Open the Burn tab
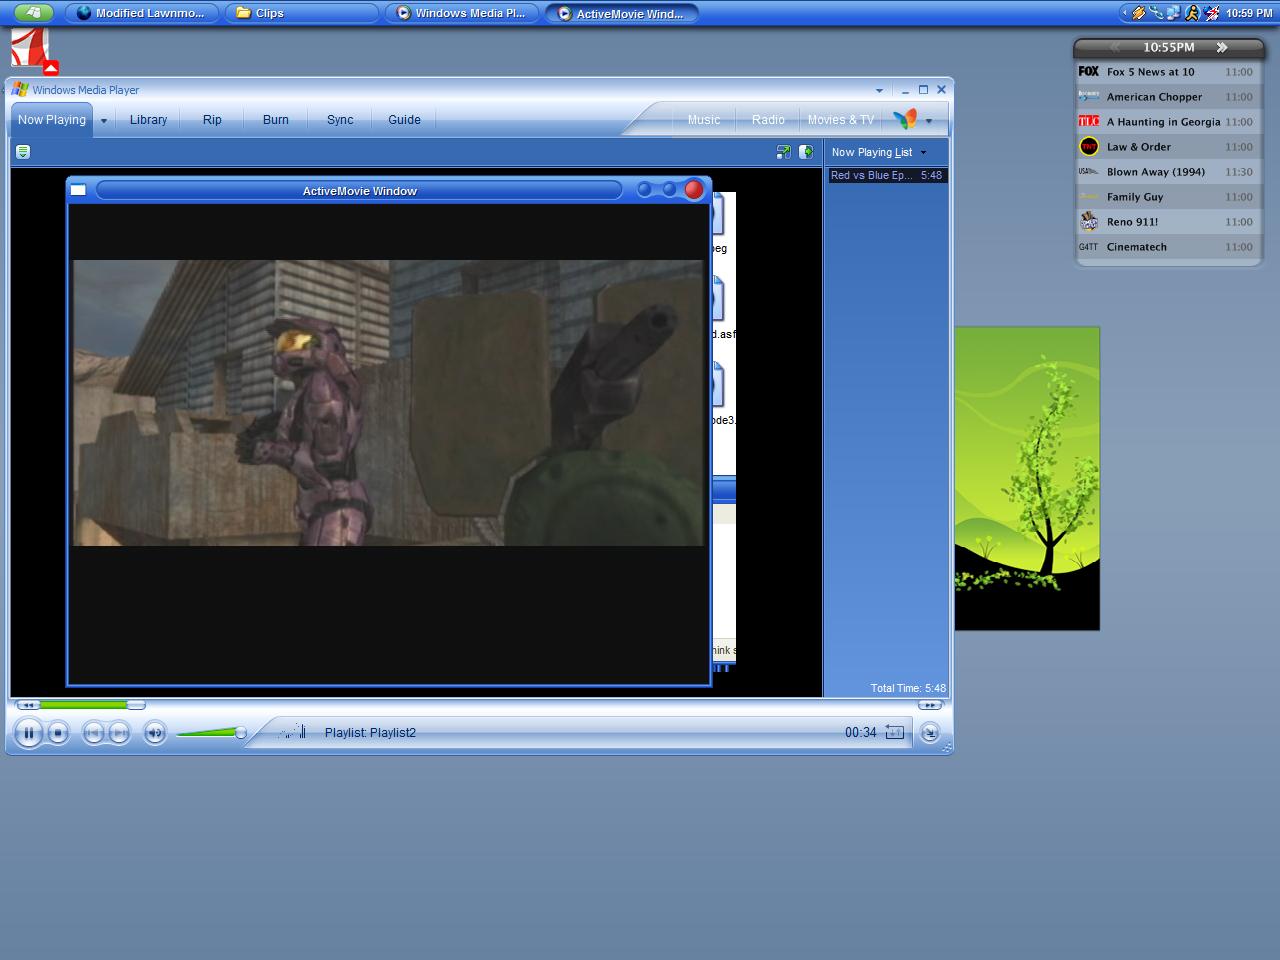 [275, 119]
